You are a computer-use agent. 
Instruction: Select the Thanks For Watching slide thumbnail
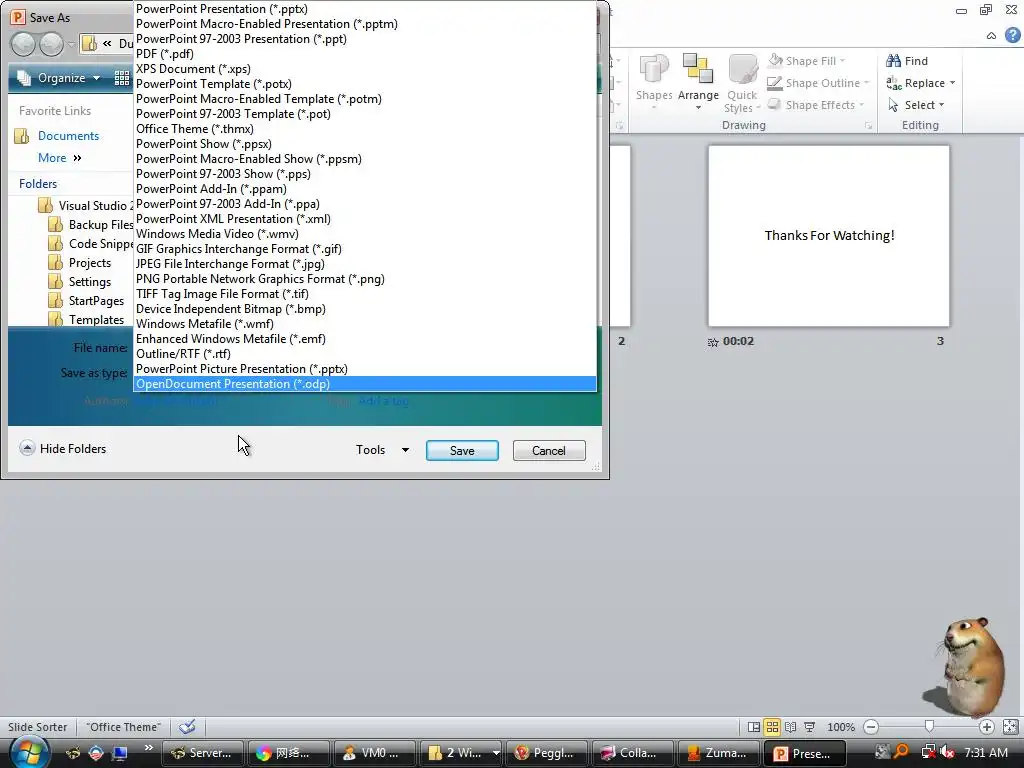click(829, 236)
